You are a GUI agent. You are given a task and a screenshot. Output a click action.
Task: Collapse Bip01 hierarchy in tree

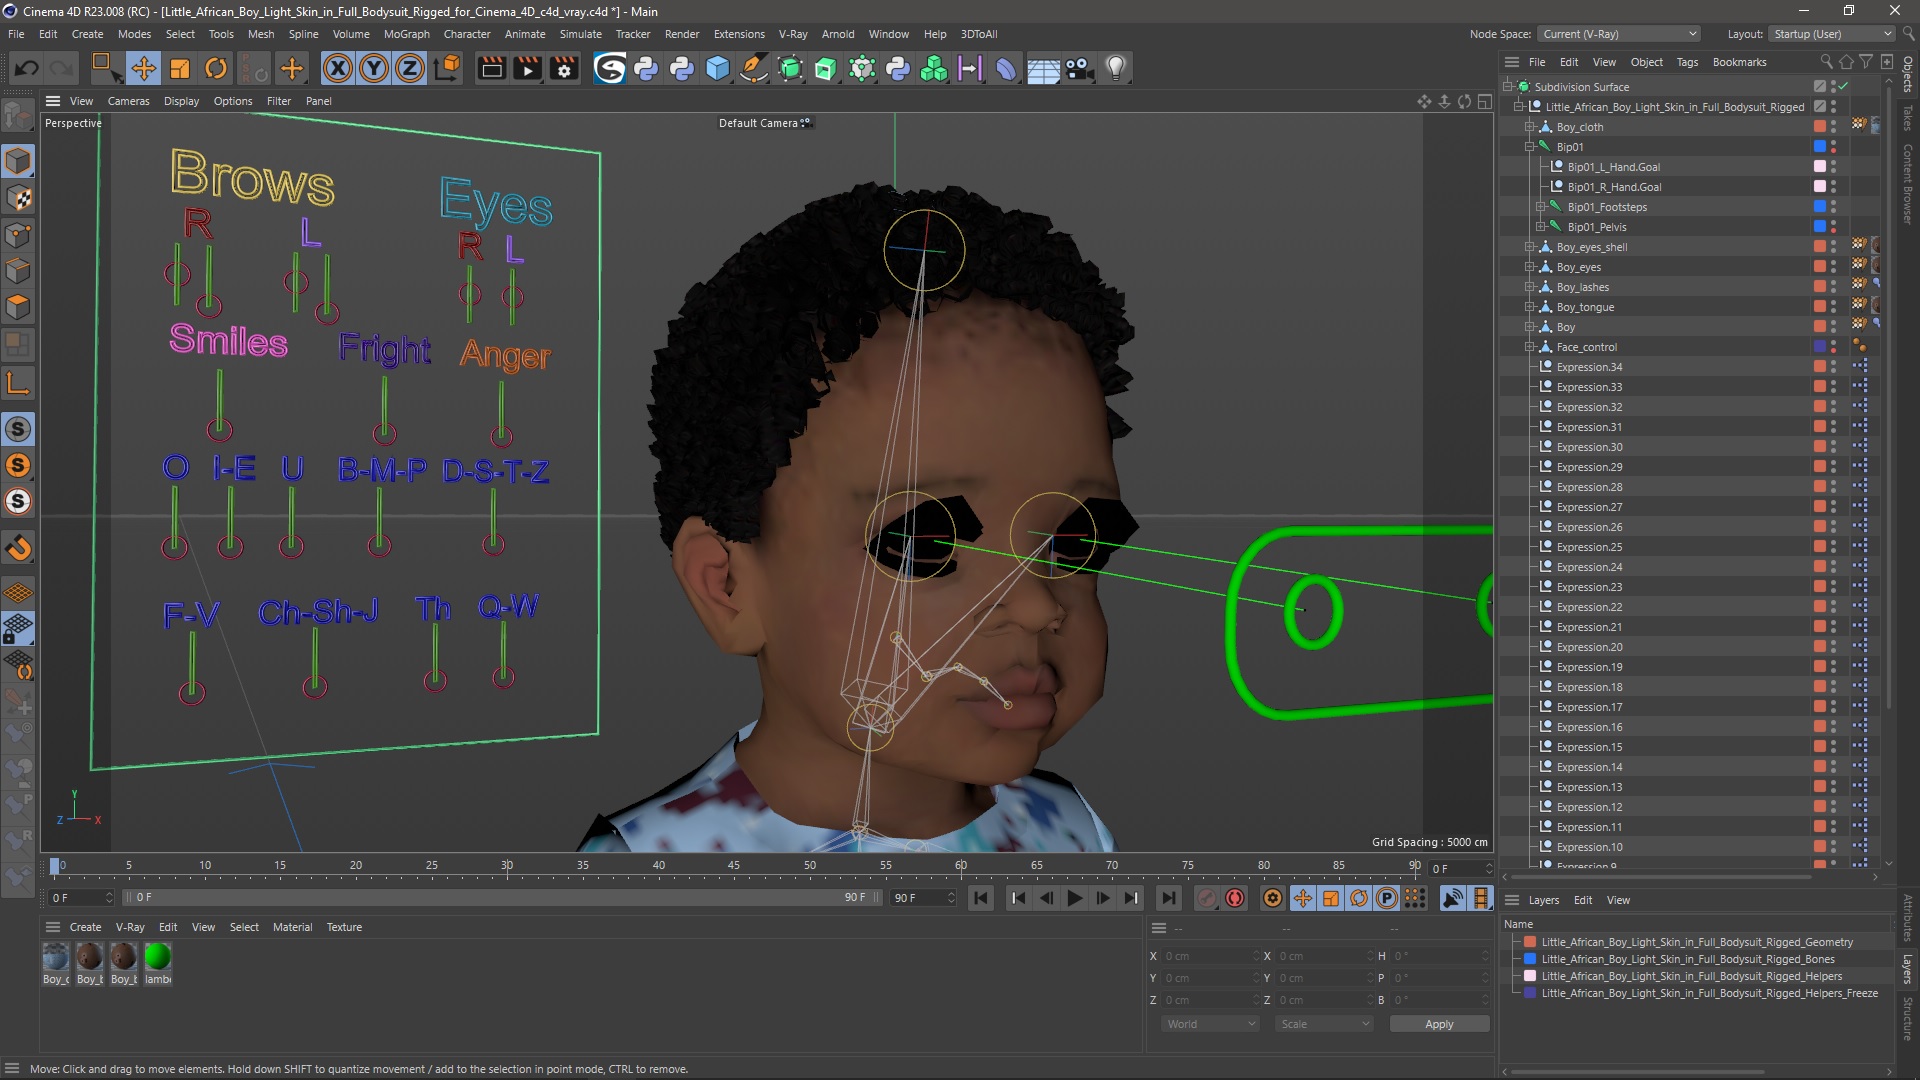pyautogui.click(x=1529, y=147)
